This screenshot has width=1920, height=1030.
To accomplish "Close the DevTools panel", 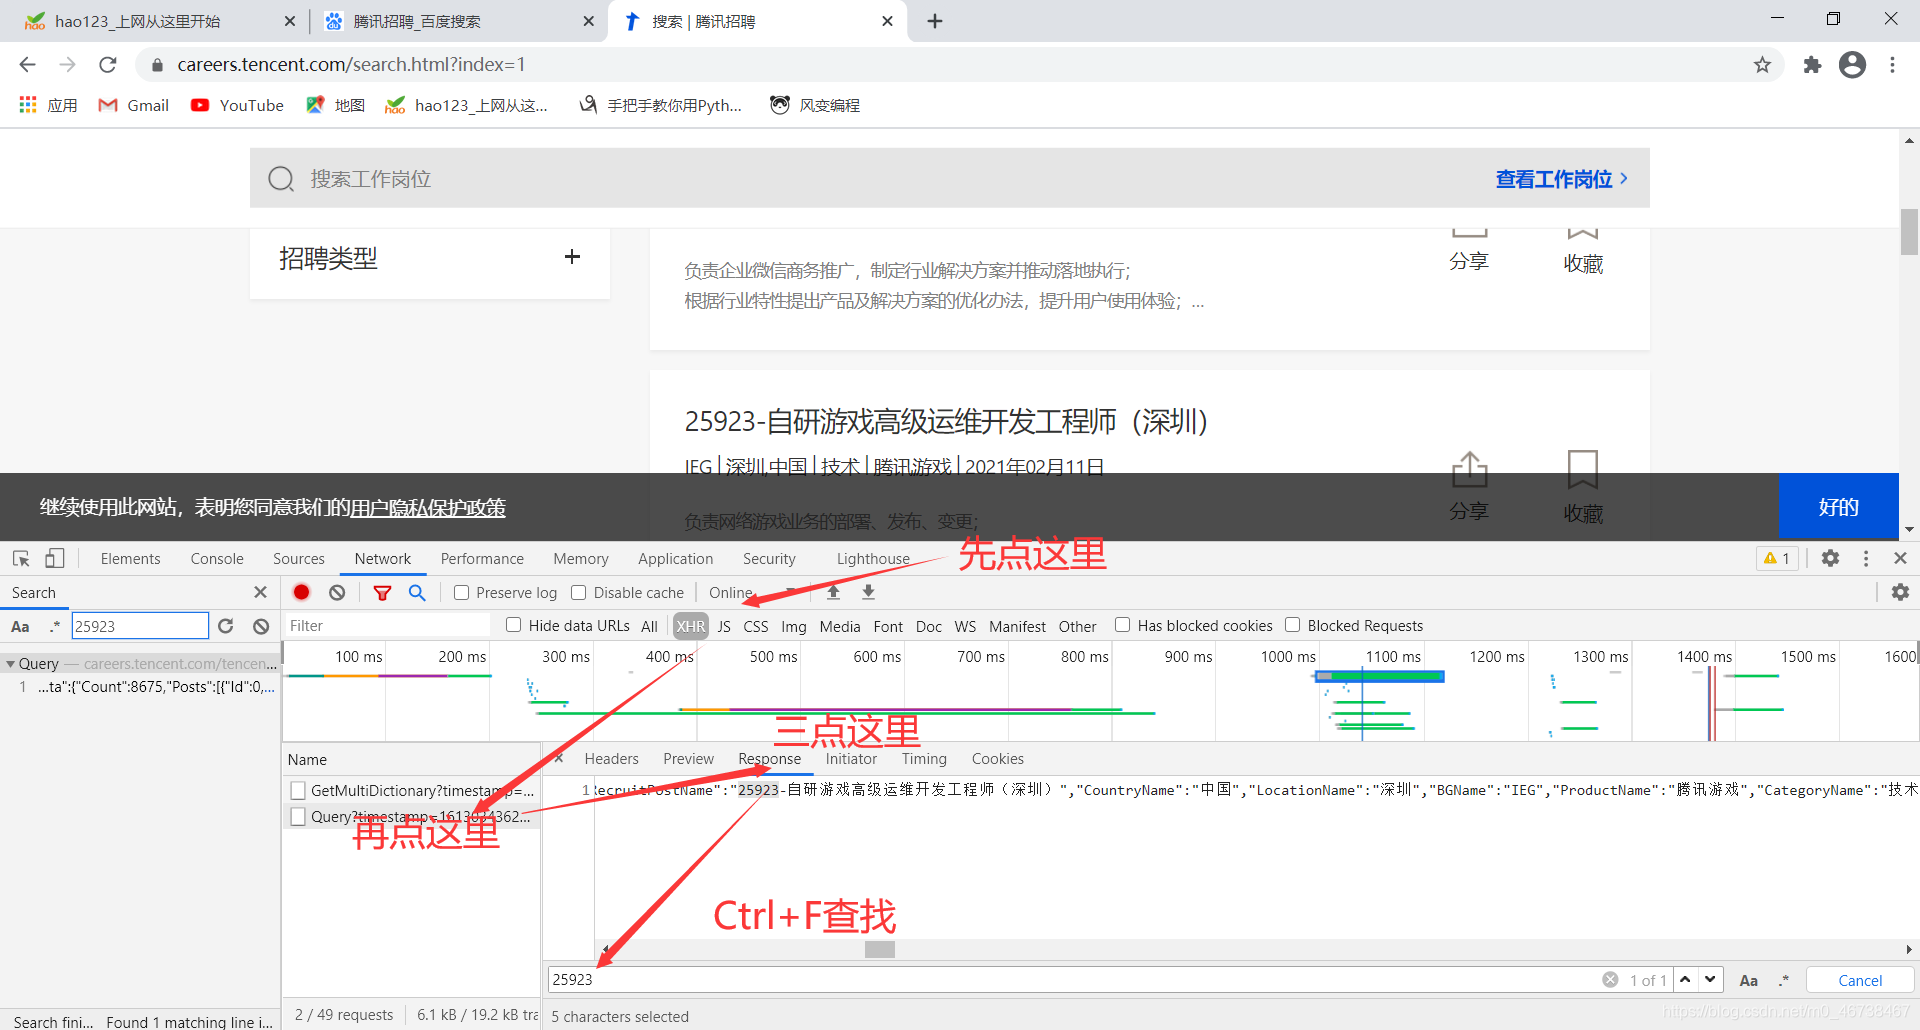I will tap(1900, 558).
